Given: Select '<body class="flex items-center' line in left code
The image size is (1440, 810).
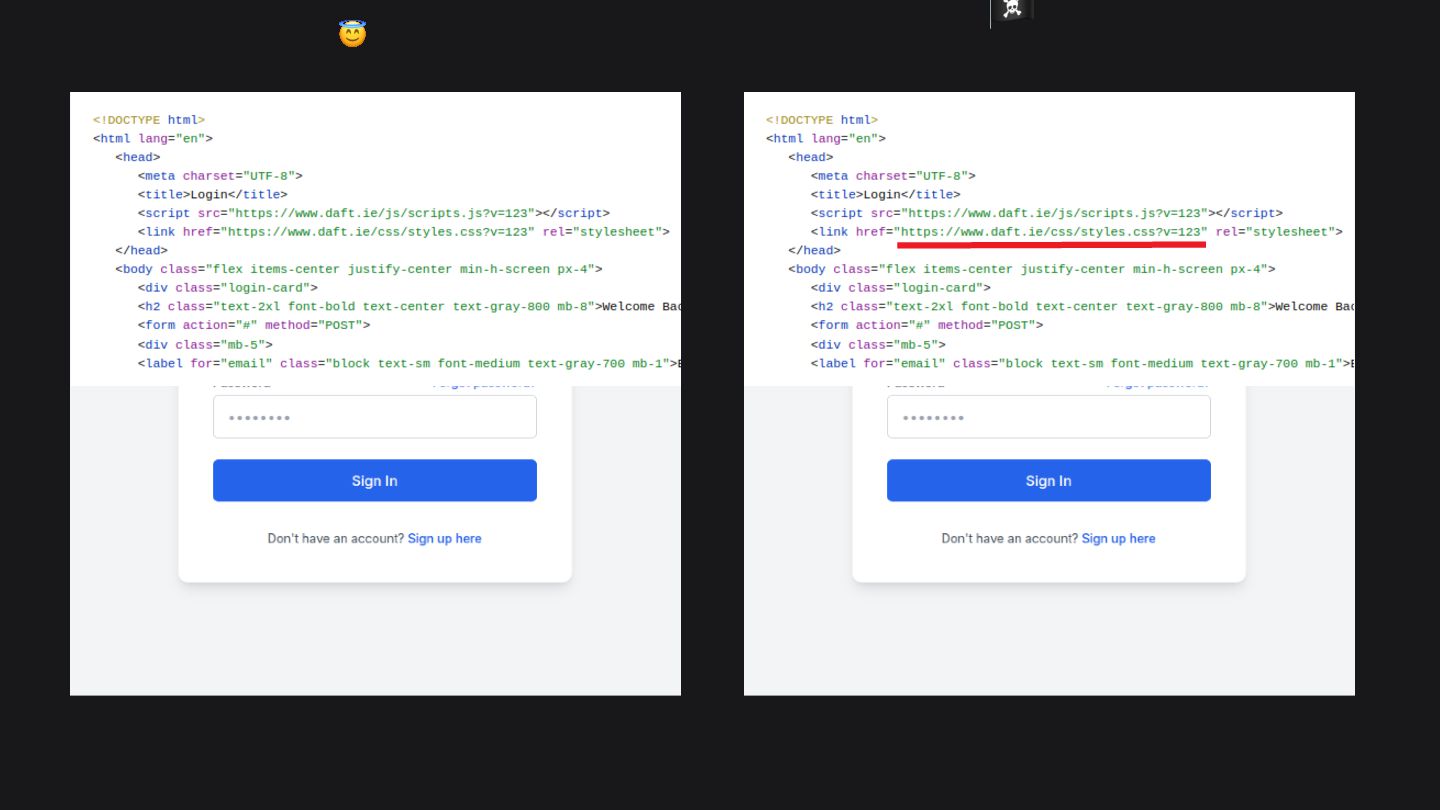Looking at the screenshot, I should tap(359, 269).
